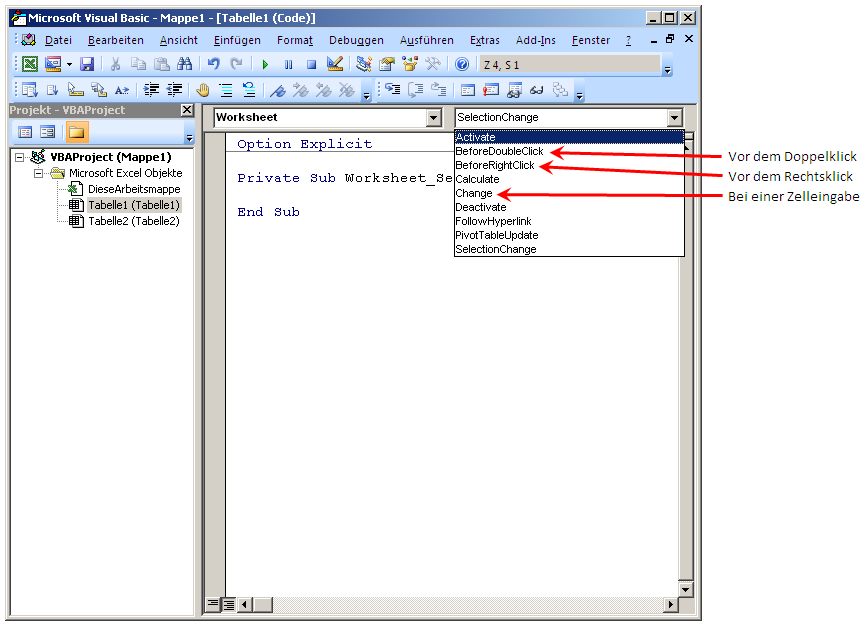Image resolution: width=865 pixels, height=625 pixels.
Task: Open the Properties Window icon
Action: click(387, 64)
